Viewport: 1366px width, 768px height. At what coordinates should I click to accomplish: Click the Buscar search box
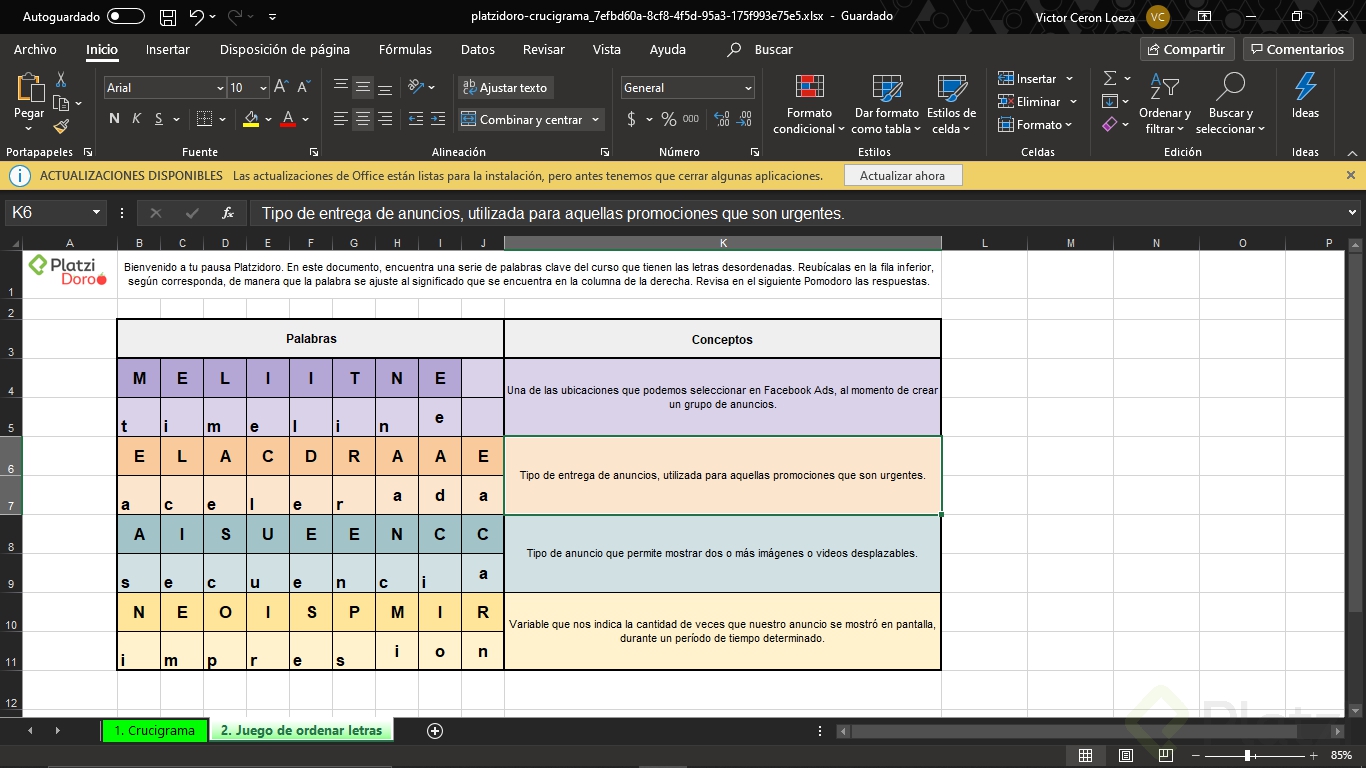[x=760, y=49]
